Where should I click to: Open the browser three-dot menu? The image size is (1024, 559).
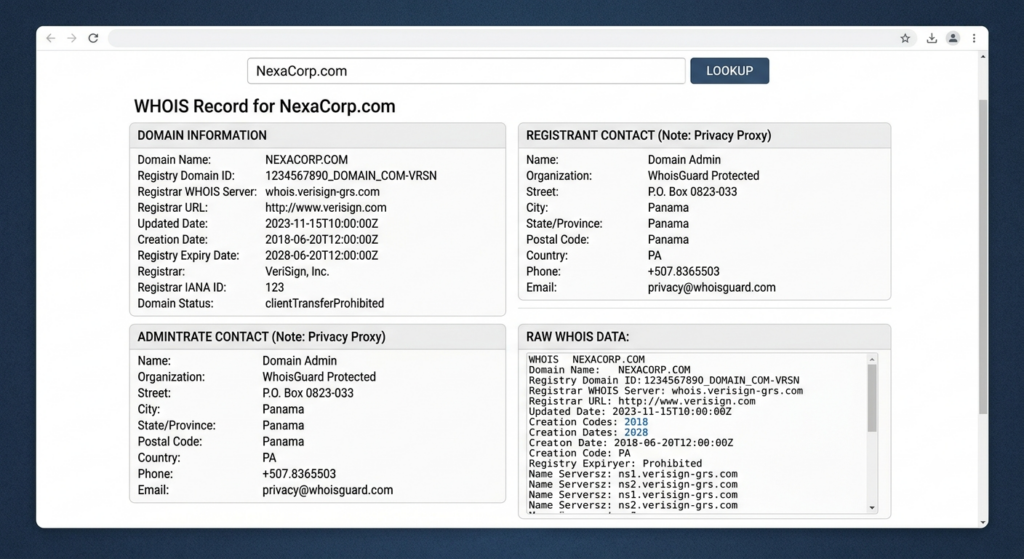974,39
